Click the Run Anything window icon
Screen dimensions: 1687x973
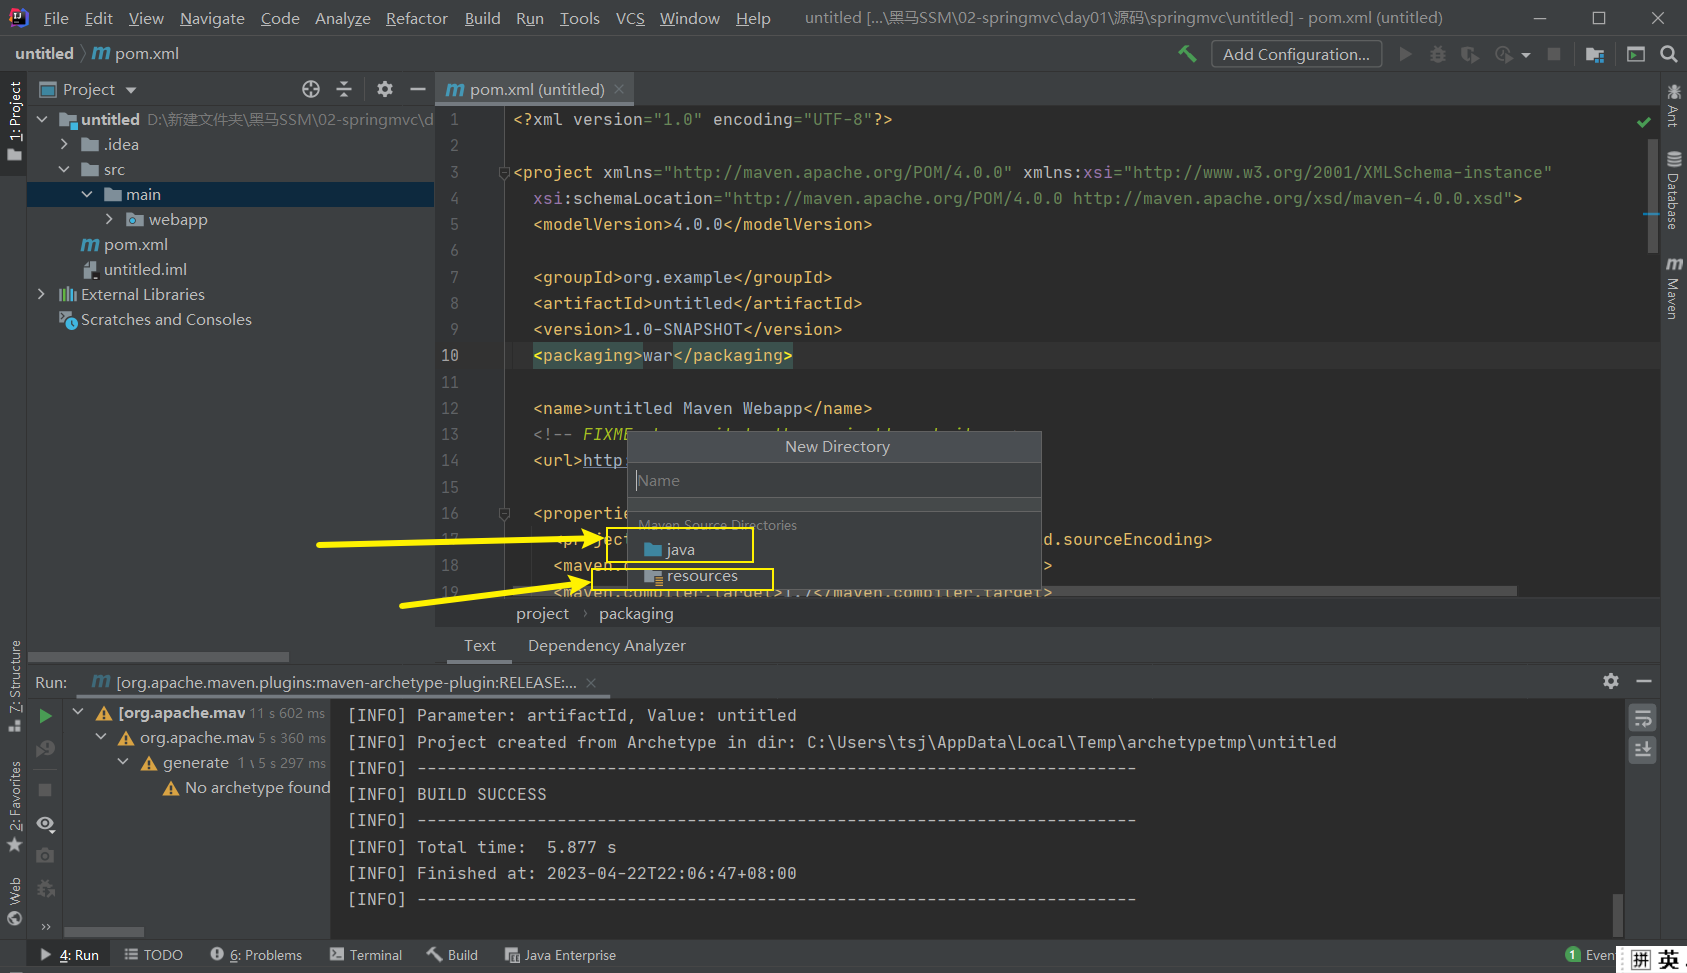(x=1636, y=54)
